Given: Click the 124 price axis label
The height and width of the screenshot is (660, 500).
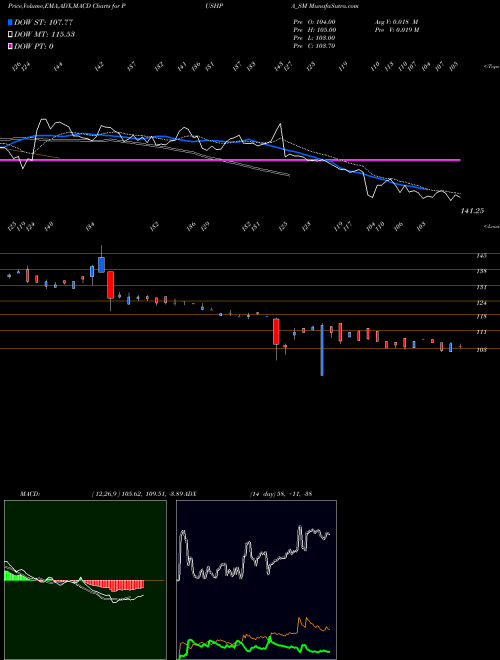Looking at the screenshot, I should [x=482, y=303].
